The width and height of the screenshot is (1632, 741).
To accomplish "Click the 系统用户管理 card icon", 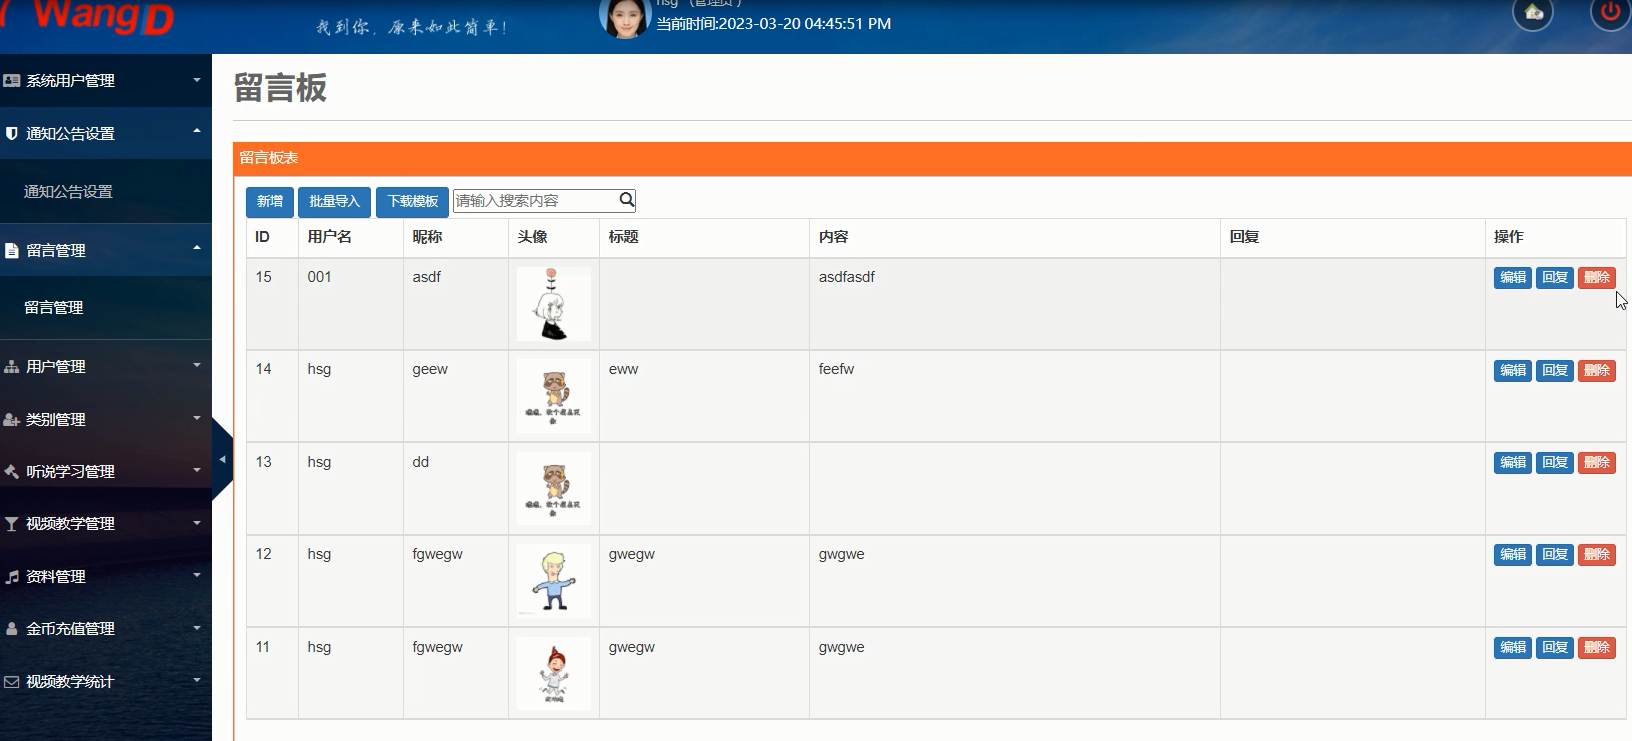I will point(12,80).
